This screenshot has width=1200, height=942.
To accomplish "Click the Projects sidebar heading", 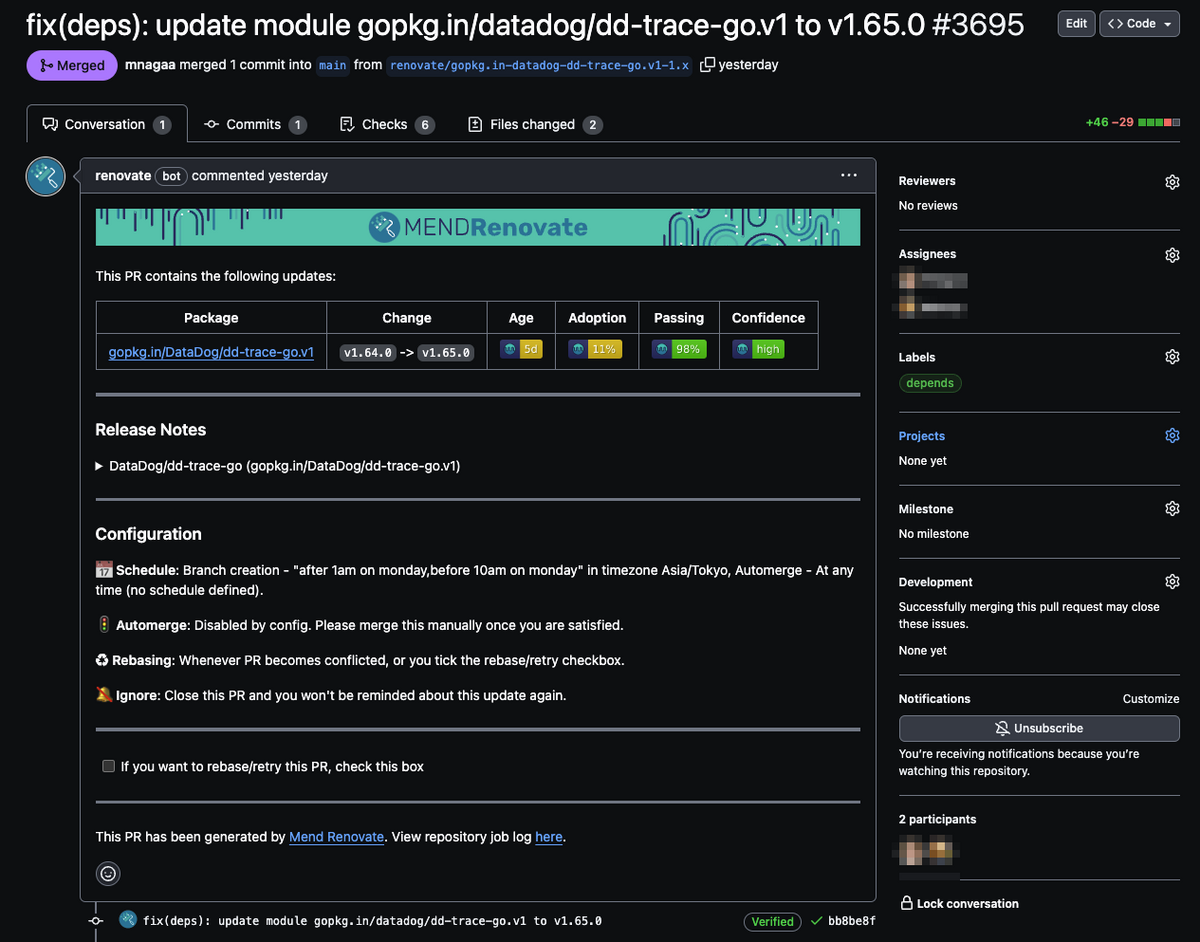I will tap(922, 436).
